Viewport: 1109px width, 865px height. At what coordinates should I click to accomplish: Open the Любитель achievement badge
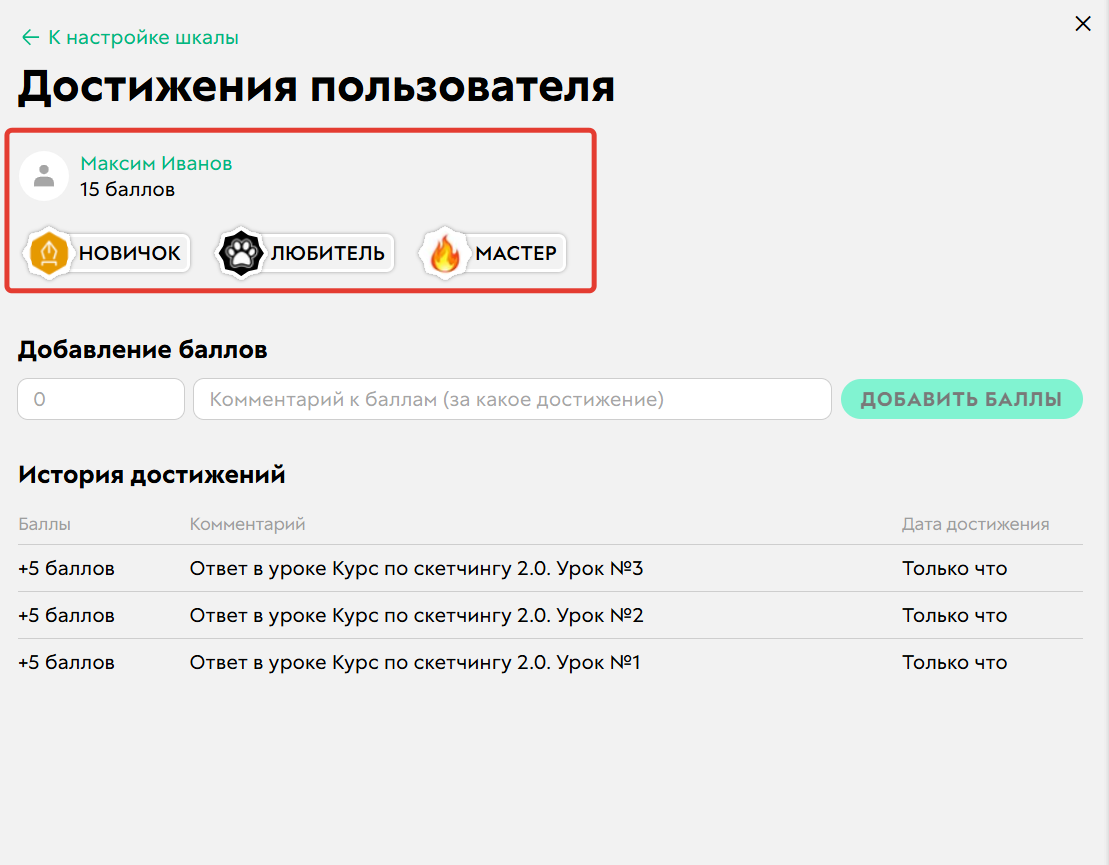pos(304,253)
